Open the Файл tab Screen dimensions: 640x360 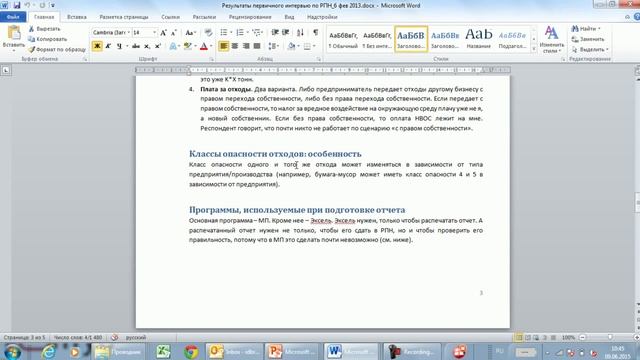coord(13,17)
